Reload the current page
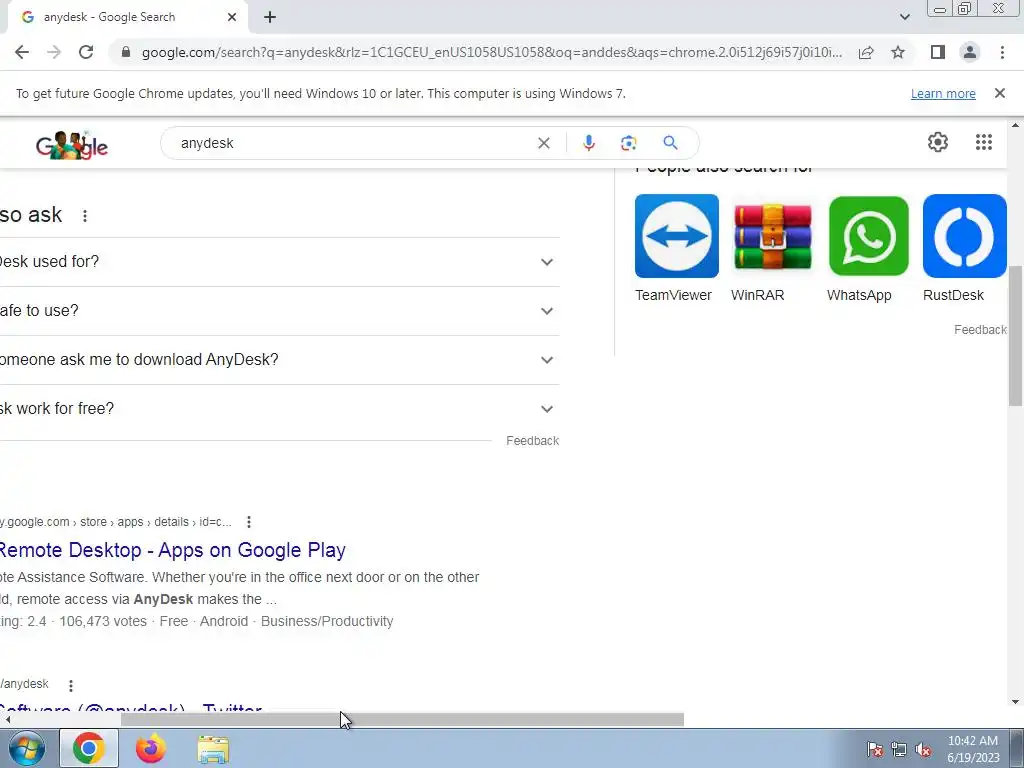The image size is (1024, 768). (86, 52)
